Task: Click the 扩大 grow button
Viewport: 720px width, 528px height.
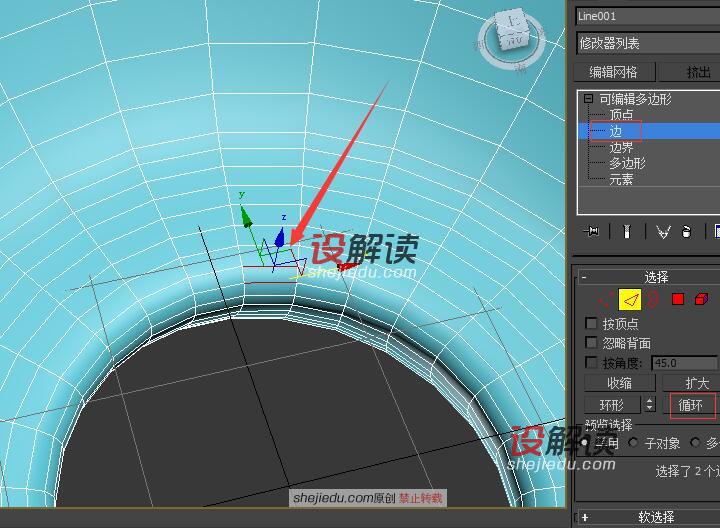Action: tap(691, 383)
